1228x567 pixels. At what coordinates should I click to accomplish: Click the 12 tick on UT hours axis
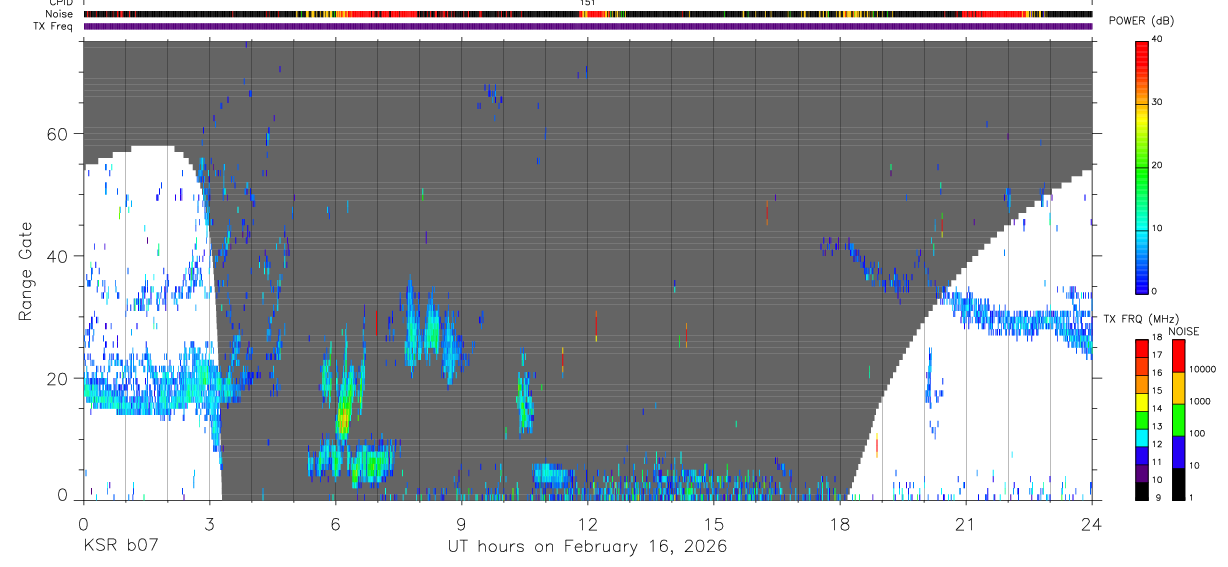coord(587,523)
